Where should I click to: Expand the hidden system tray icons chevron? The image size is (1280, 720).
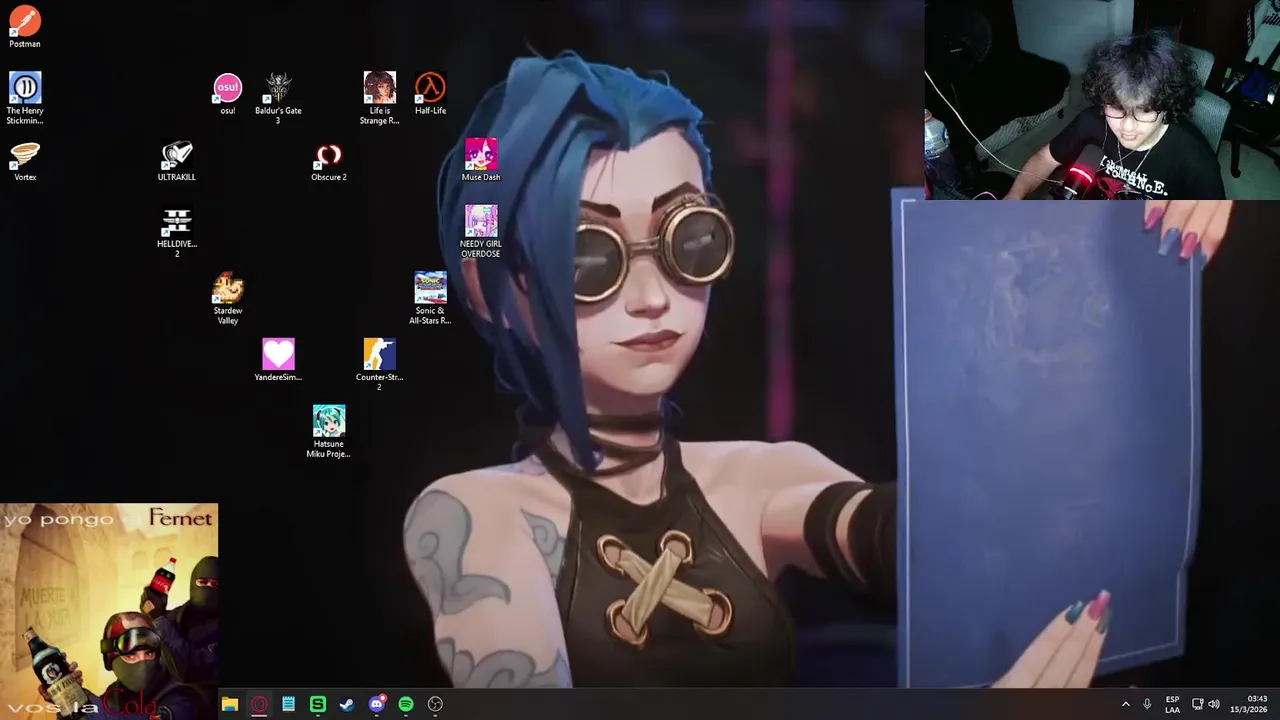click(1126, 704)
